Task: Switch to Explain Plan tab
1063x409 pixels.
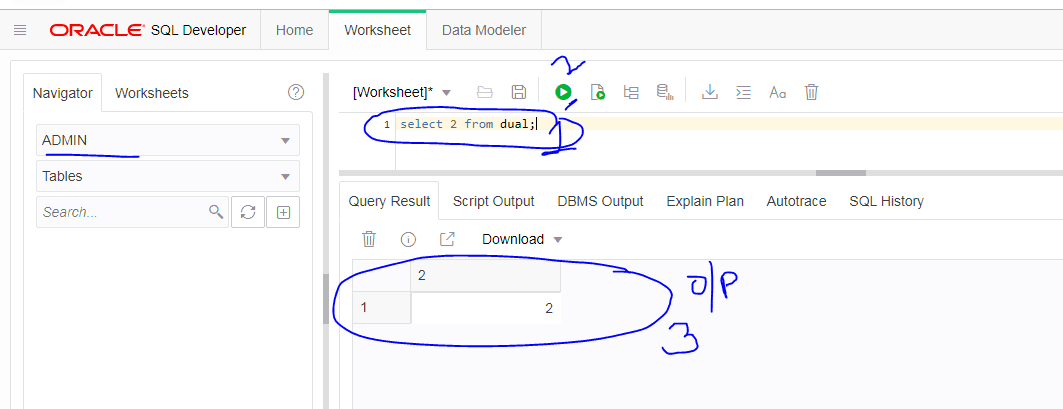Action: (705, 201)
